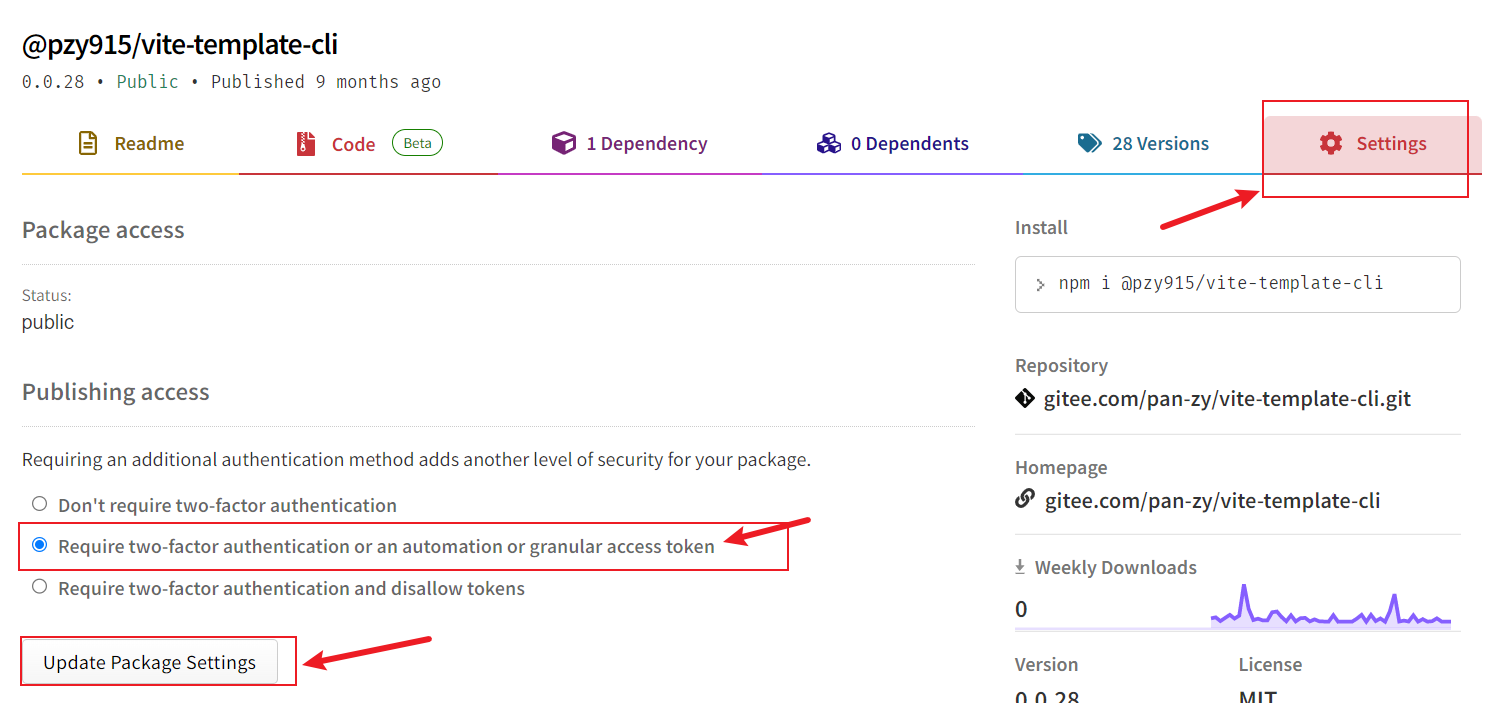
Task: Click the Readme document icon
Action: pyautogui.click(x=88, y=144)
